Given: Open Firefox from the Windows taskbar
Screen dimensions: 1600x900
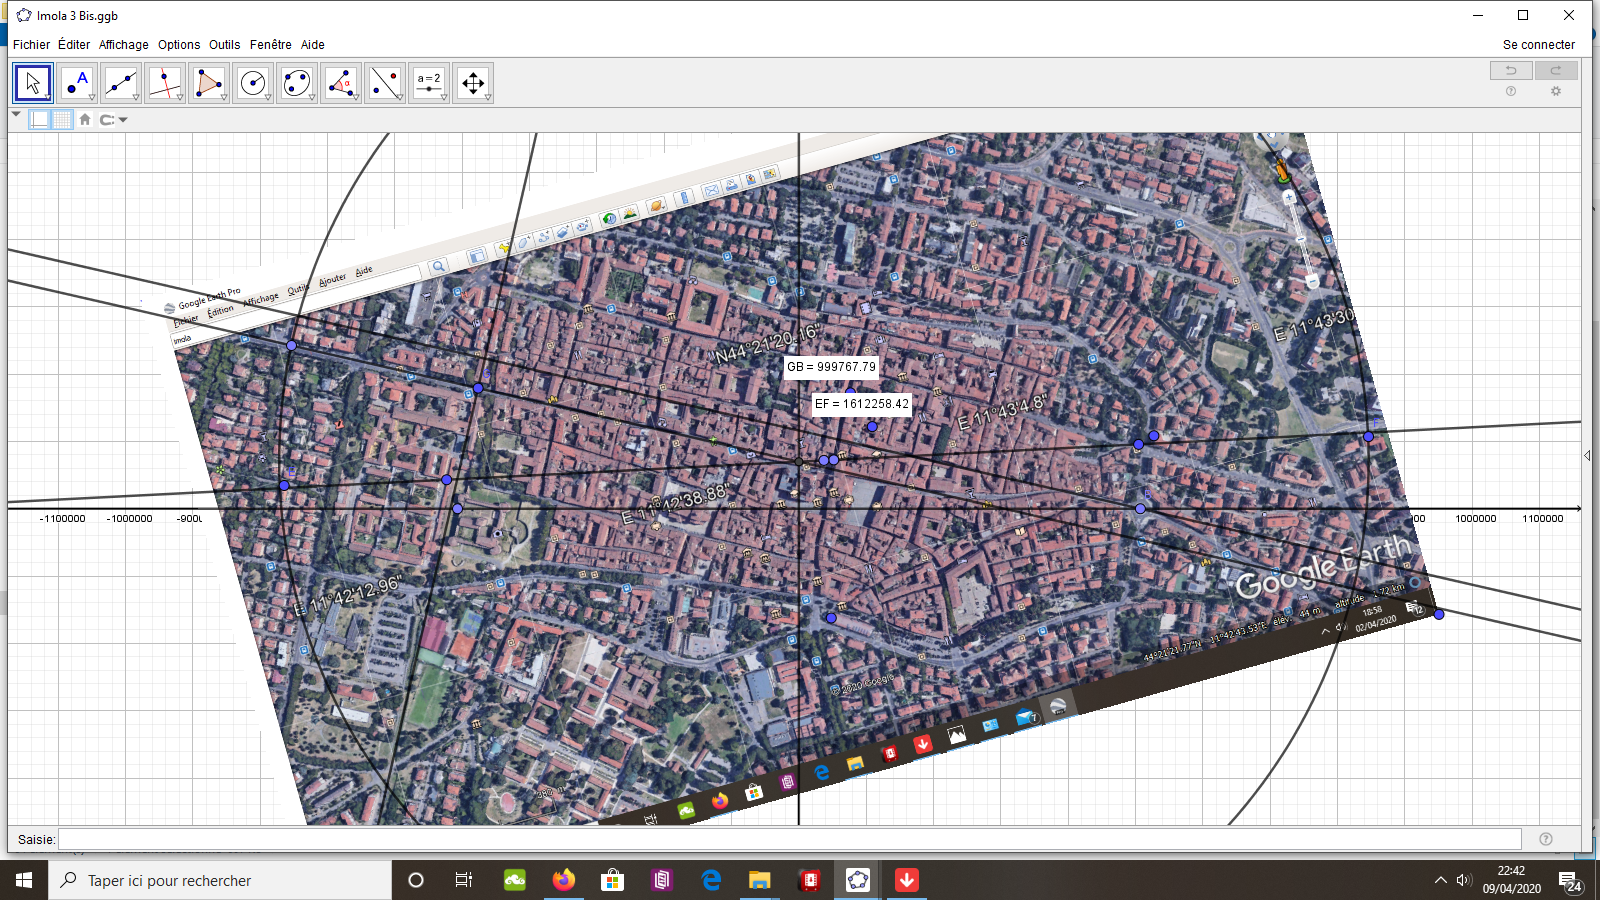Looking at the screenshot, I should 564,880.
